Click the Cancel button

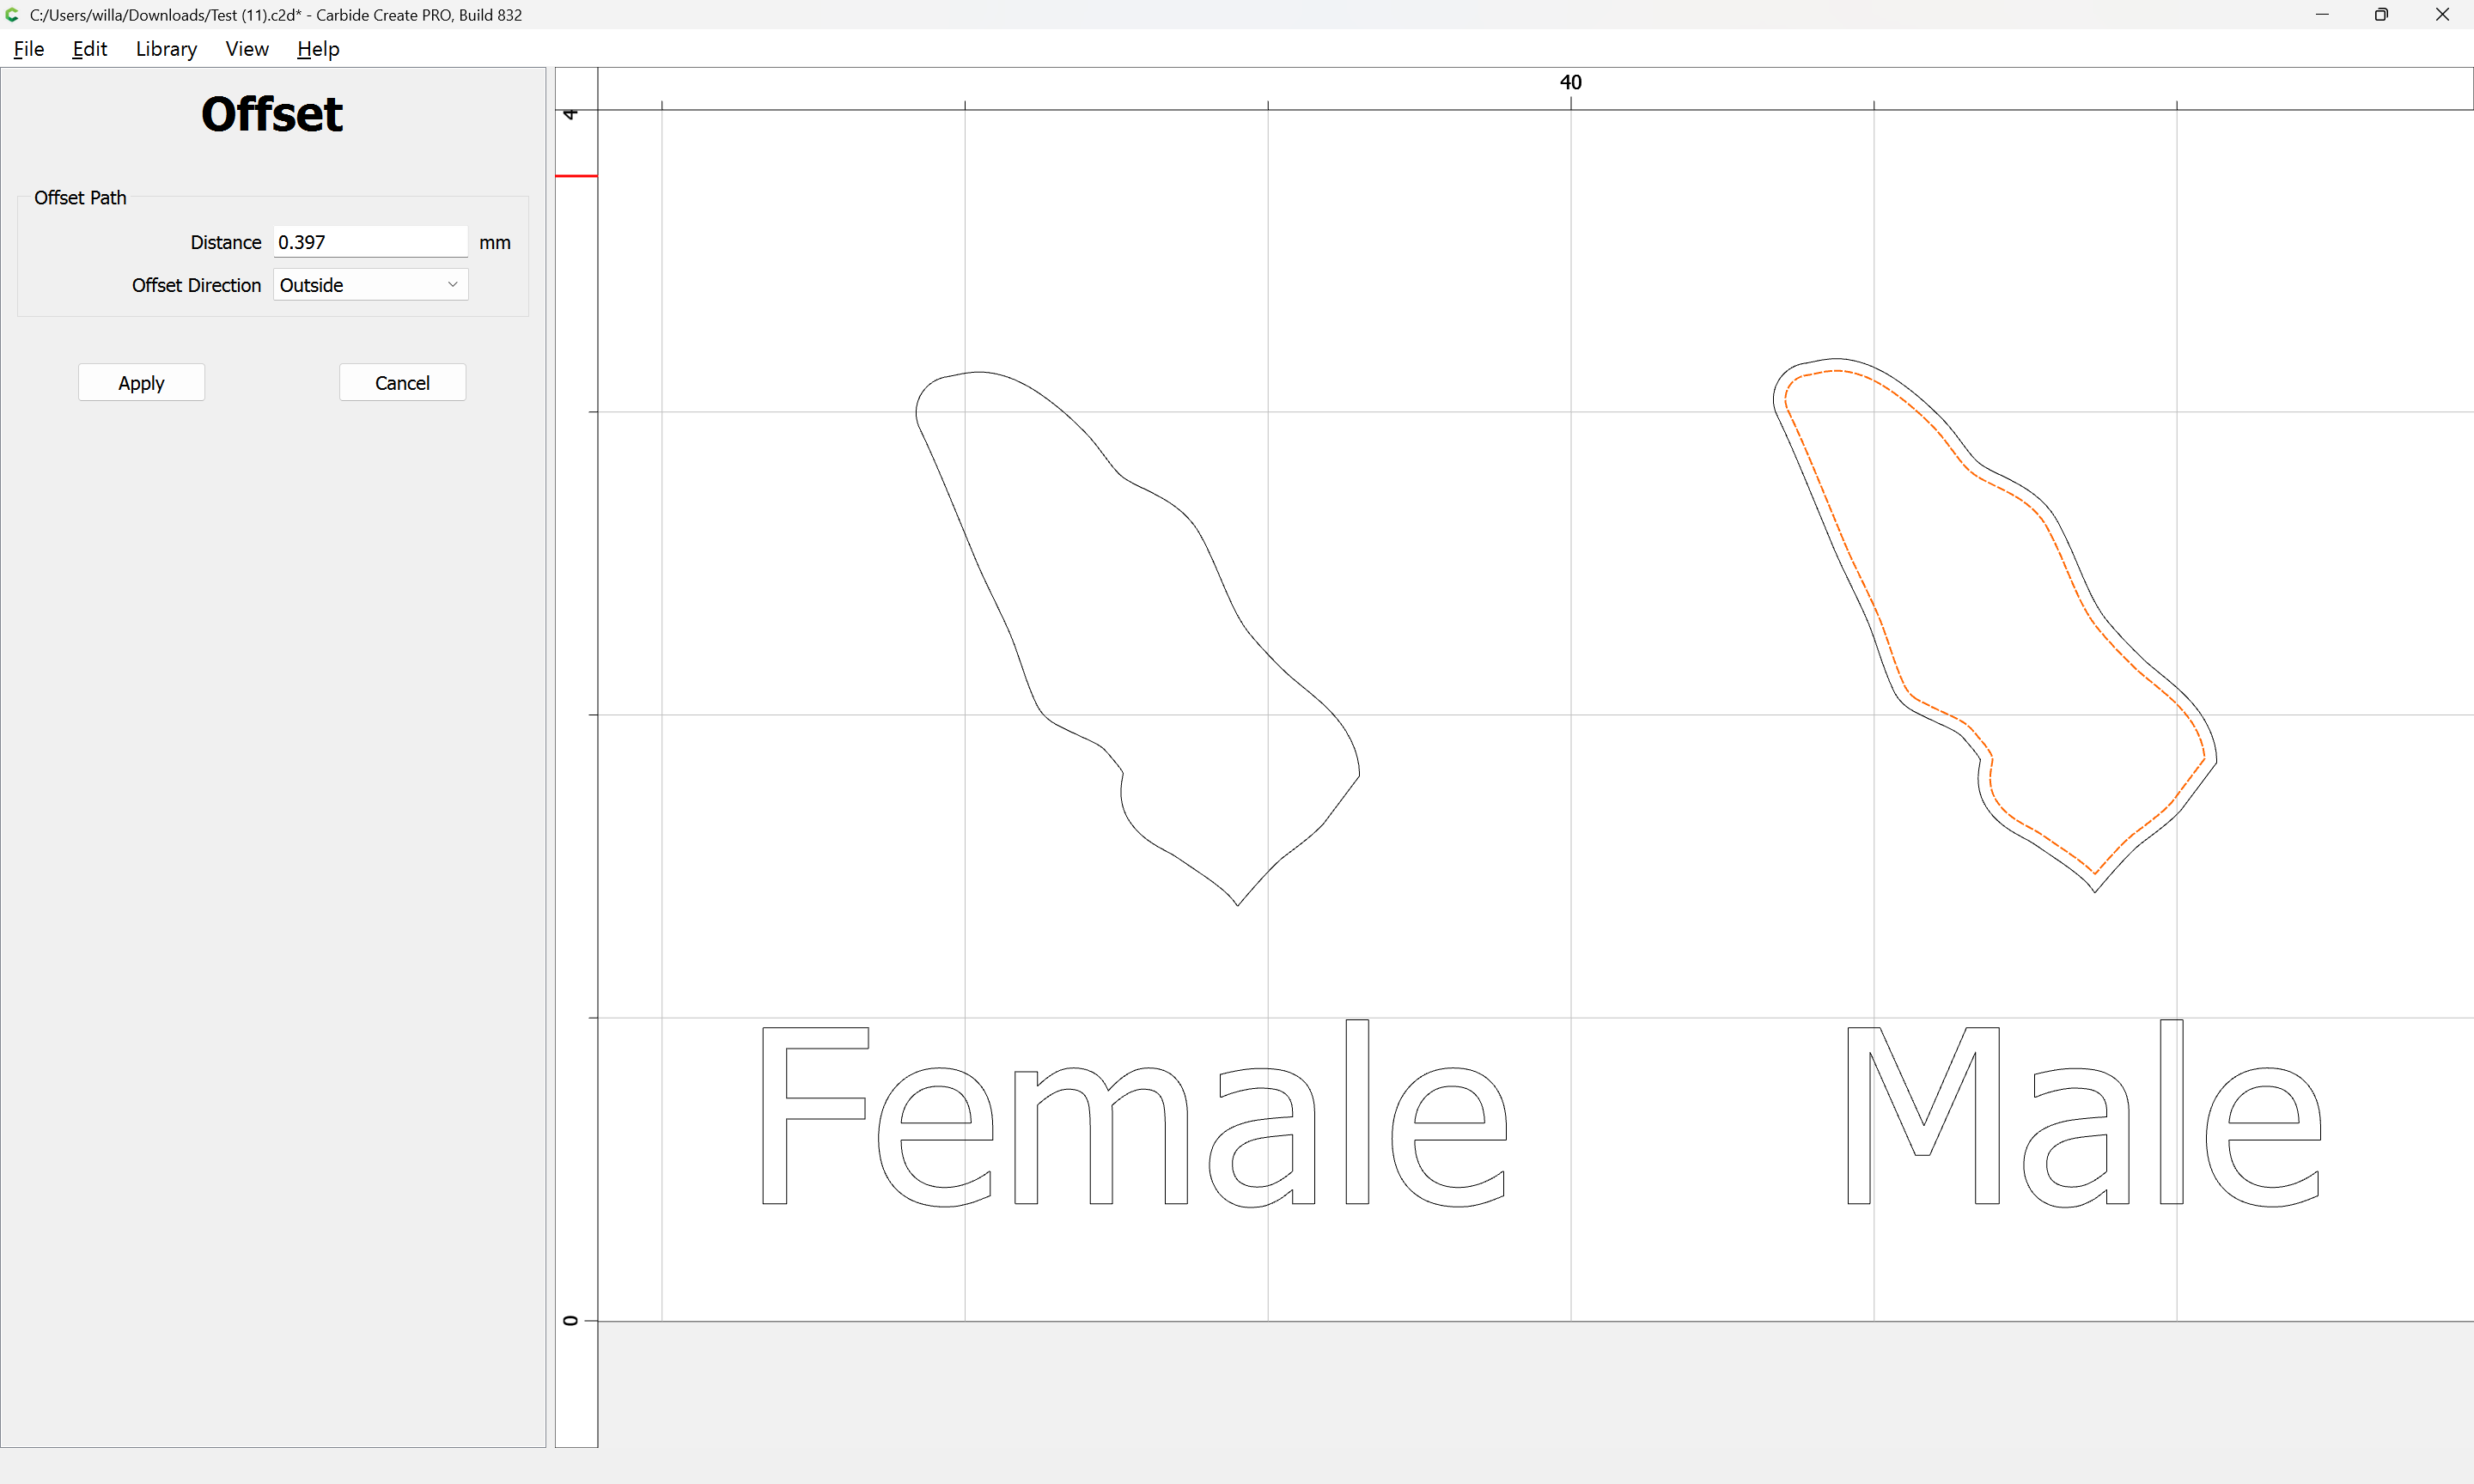[x=402, y=382]
